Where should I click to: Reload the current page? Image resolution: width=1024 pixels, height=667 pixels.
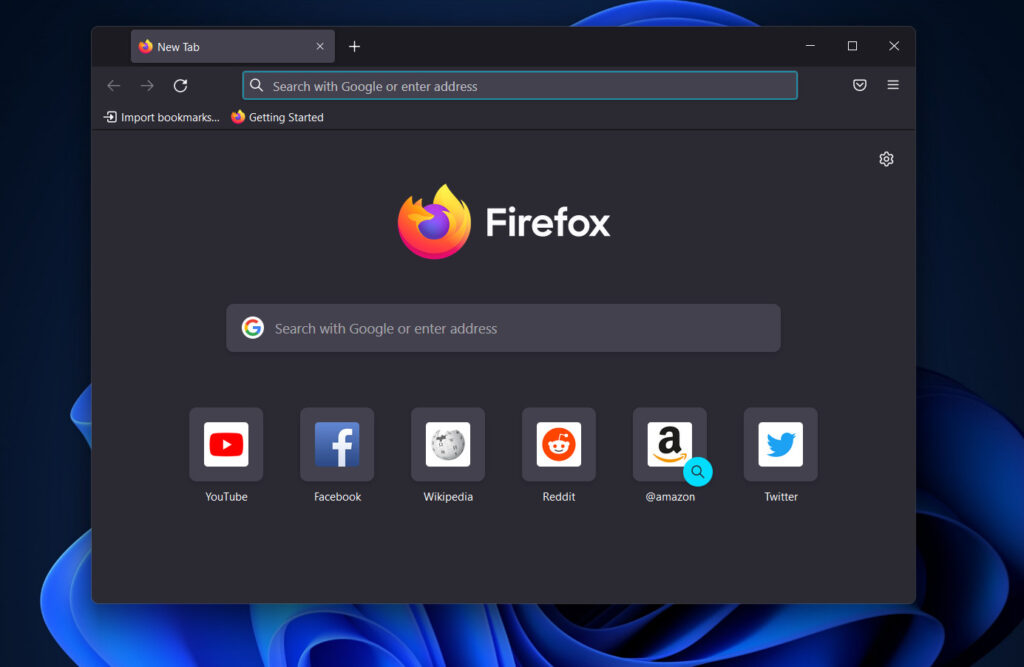[181, 86]
